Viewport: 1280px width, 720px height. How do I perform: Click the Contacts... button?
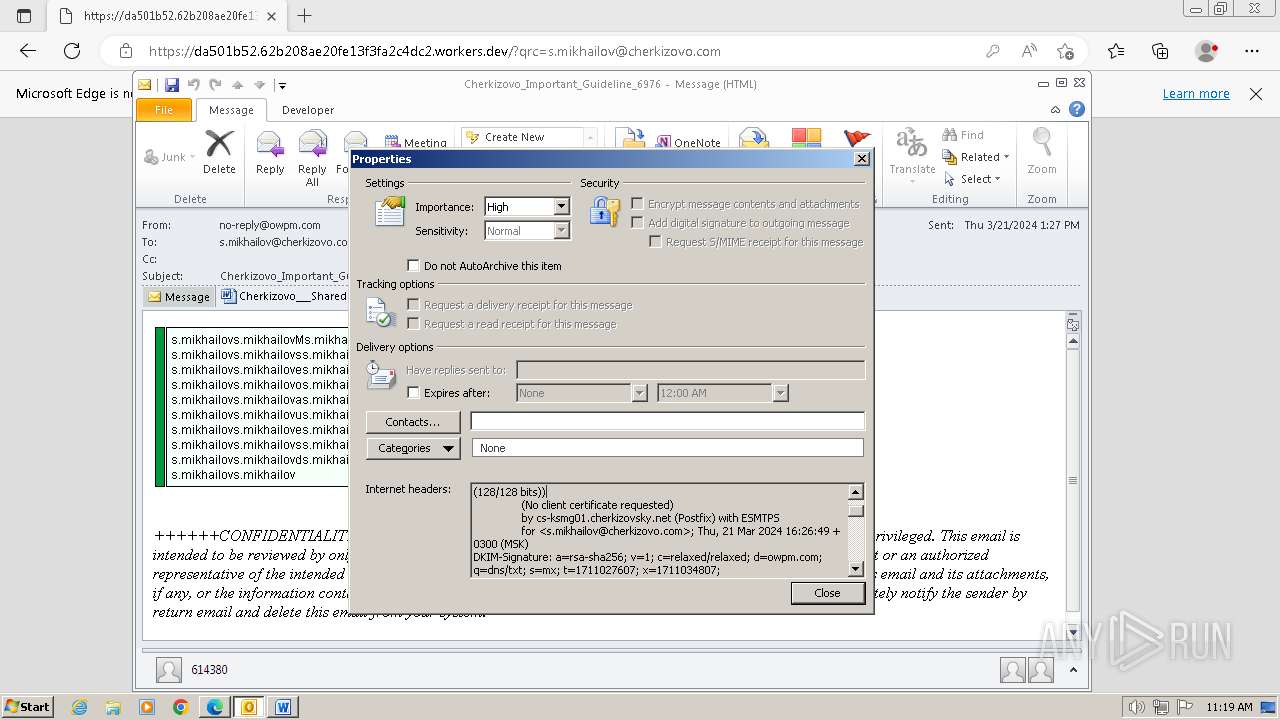(413, 422)
